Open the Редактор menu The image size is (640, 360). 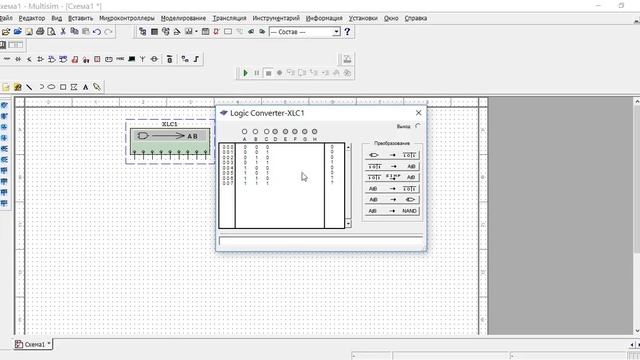tap(32, 18)
